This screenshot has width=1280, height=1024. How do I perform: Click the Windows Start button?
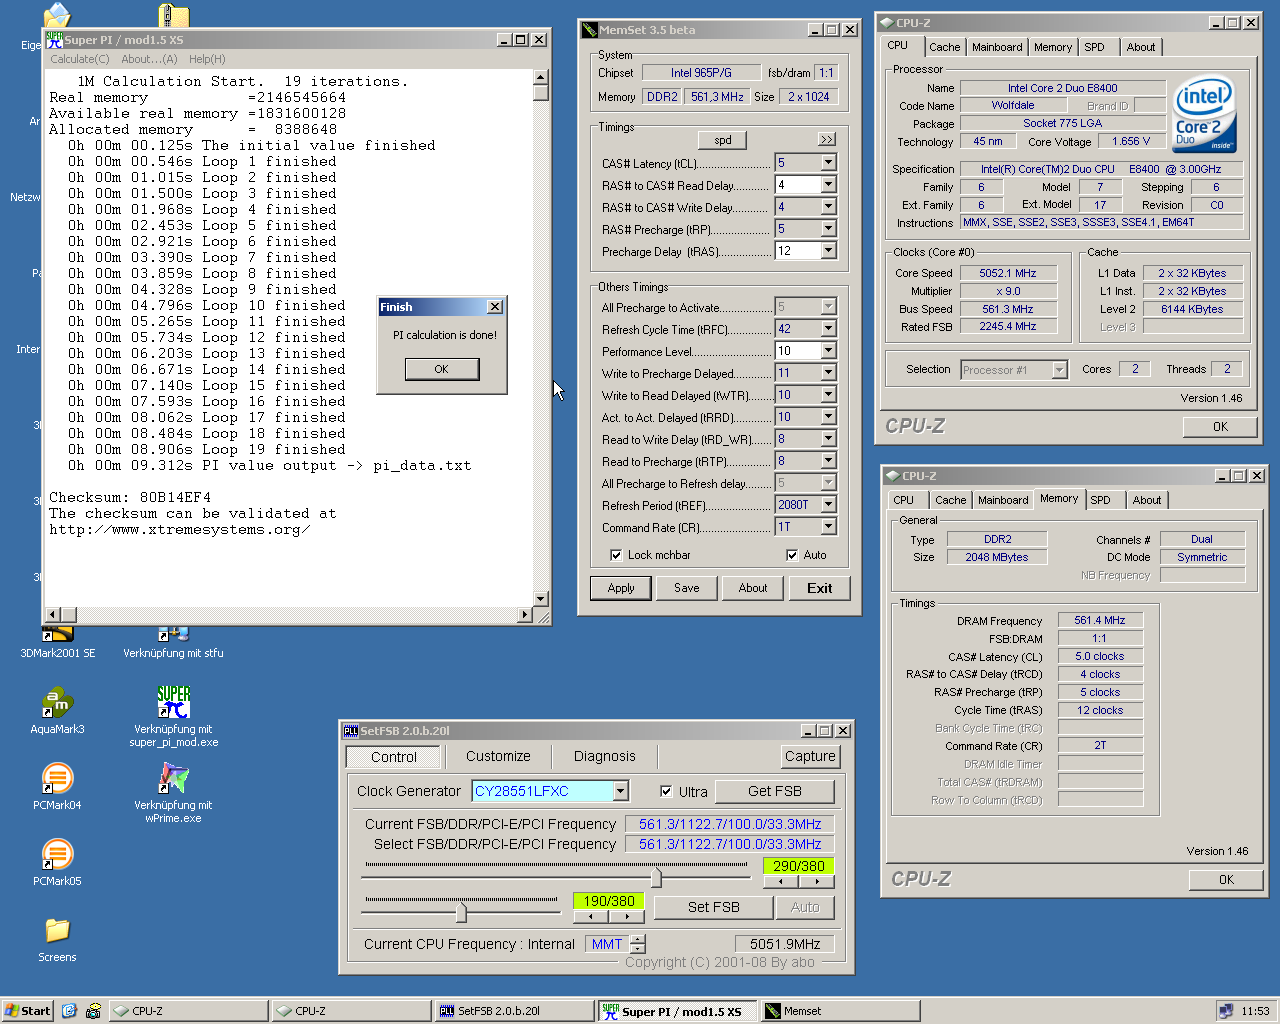[x=27, y=1011]
